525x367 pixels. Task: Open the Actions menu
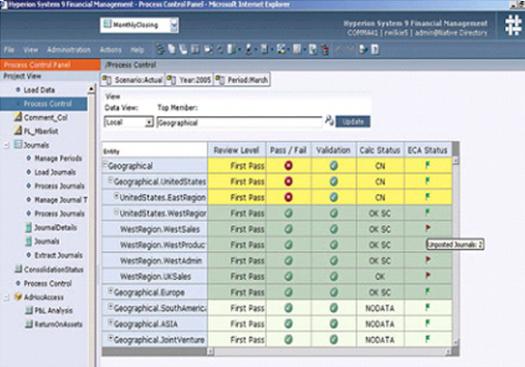tap(110, 50)
